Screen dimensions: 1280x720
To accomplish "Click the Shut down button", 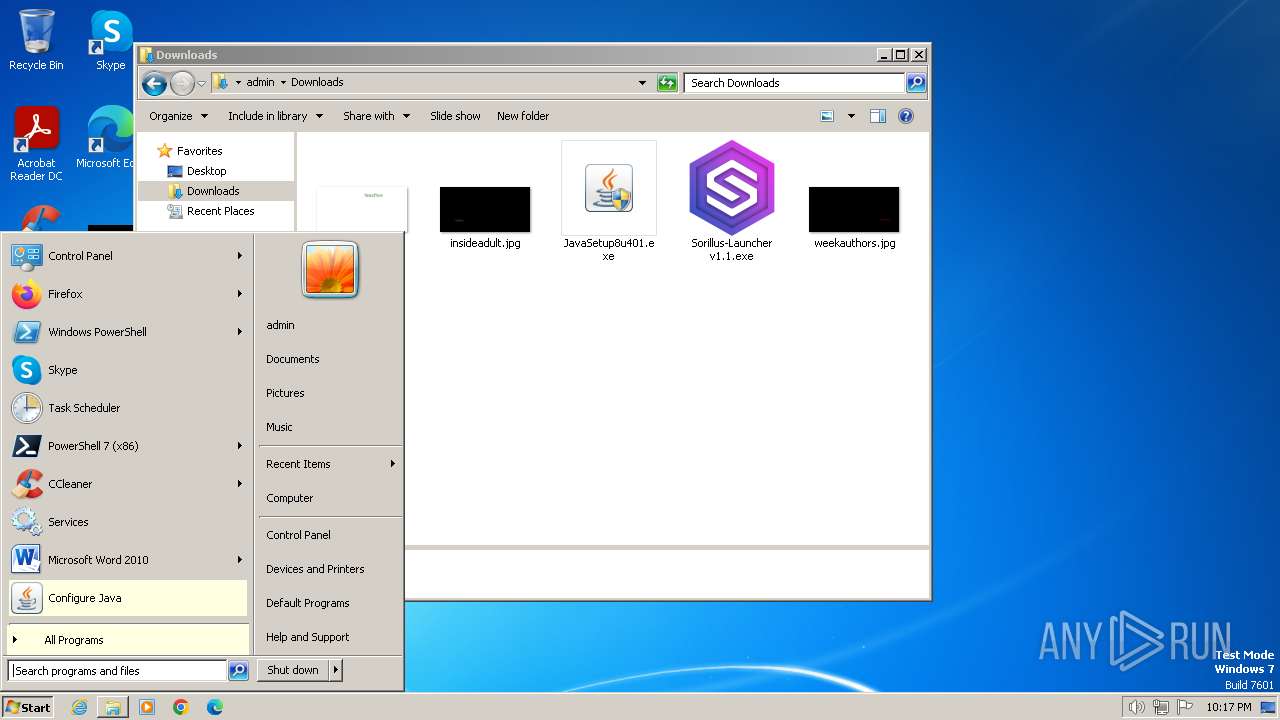I will (x=293, y=671).
